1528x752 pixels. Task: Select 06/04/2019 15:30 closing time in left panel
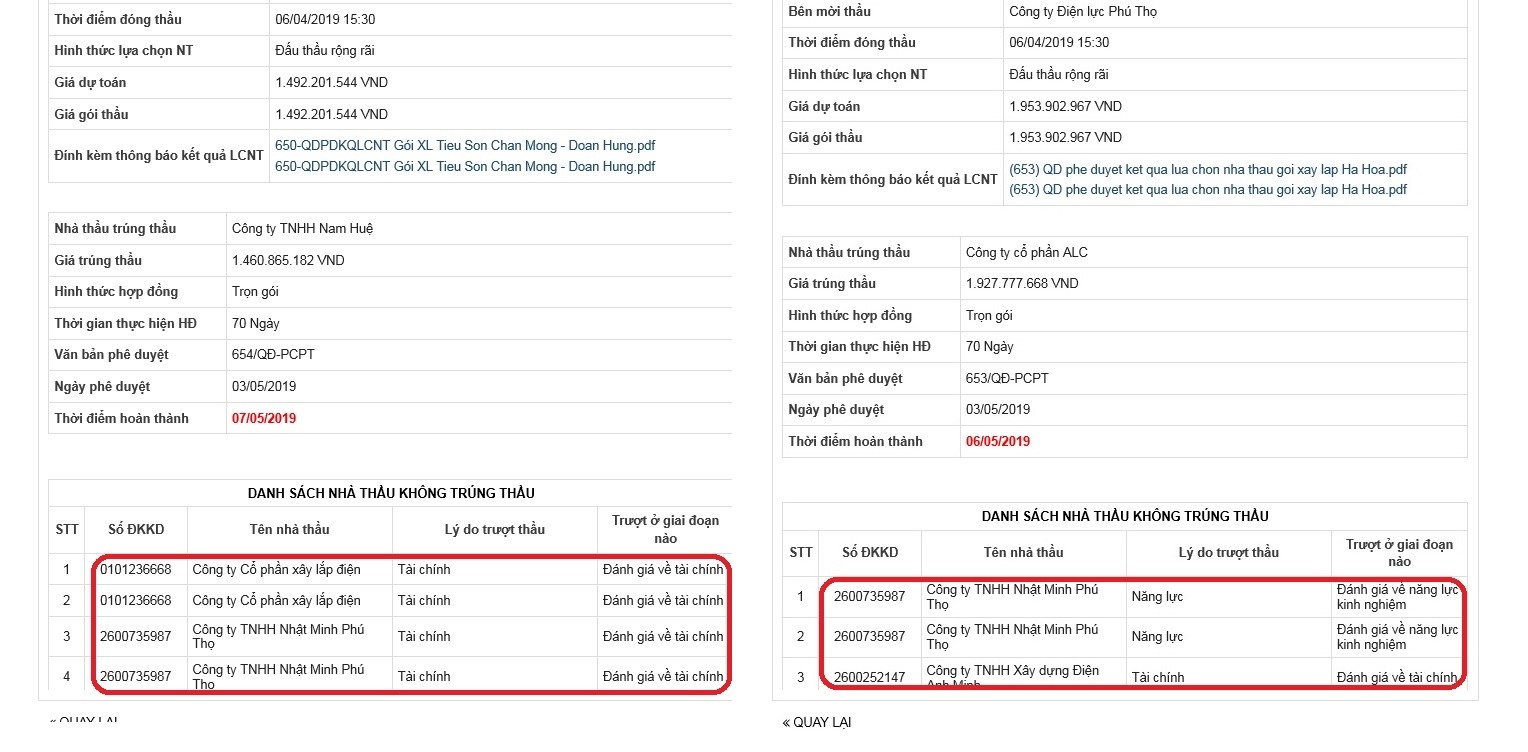click(x=325, y=20)
